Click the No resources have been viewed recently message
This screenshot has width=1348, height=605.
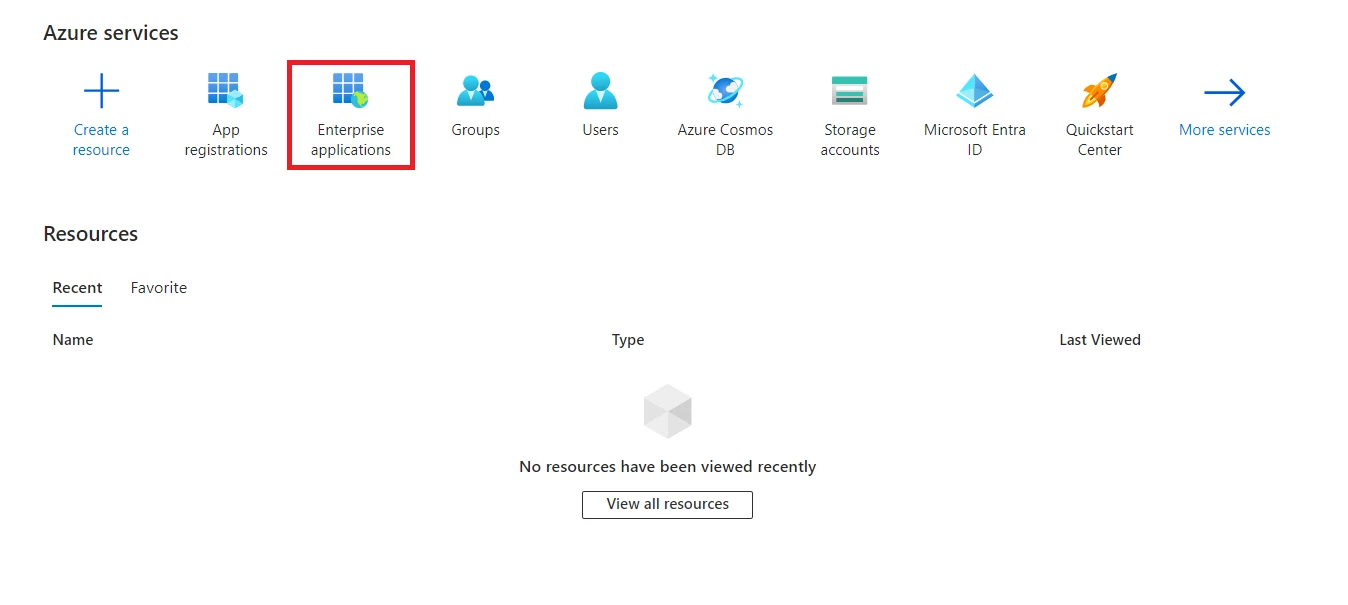tap(668, 467)
